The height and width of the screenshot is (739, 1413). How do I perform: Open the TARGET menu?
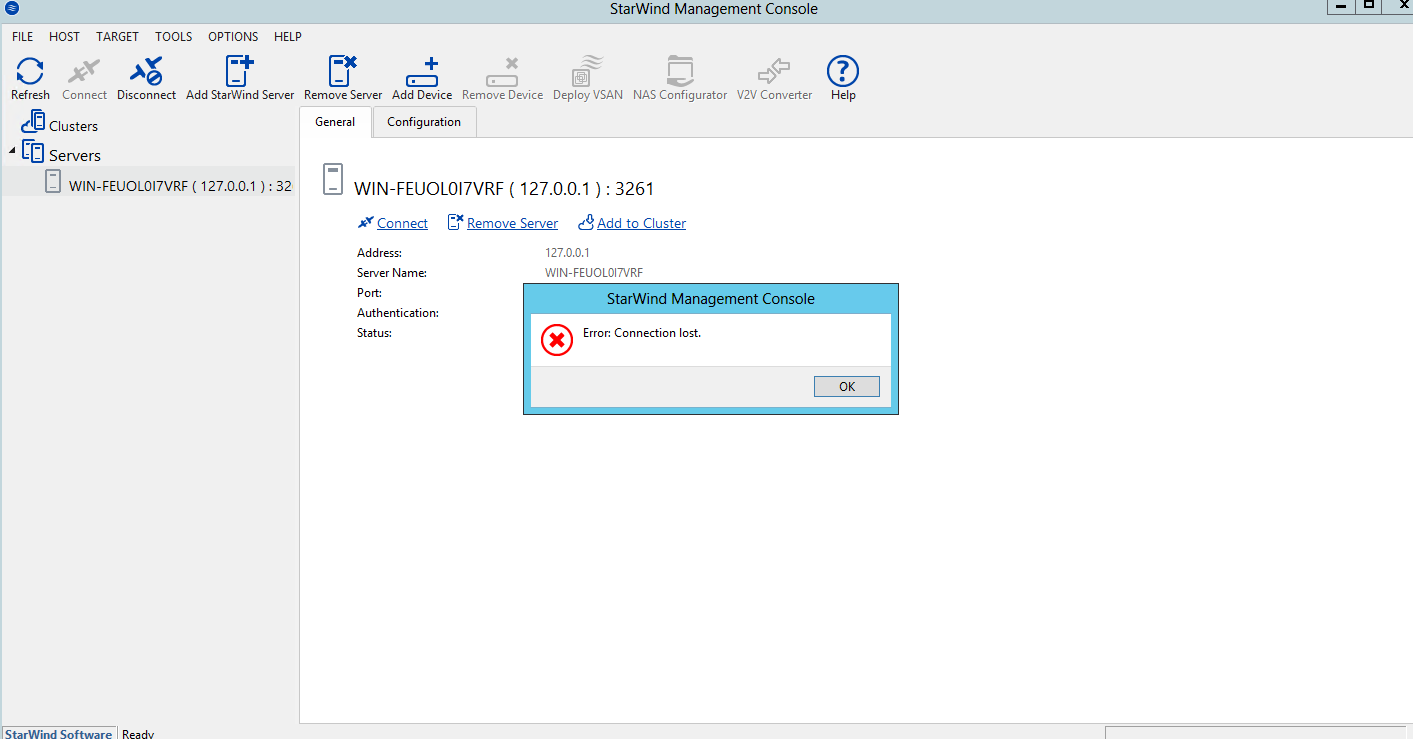(117, 37)
